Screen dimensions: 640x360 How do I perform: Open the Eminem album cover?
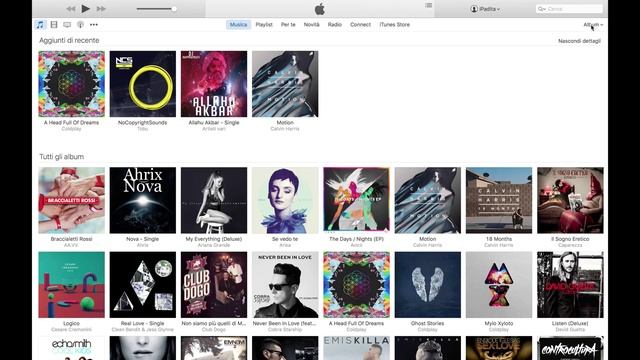click(214, 348)
